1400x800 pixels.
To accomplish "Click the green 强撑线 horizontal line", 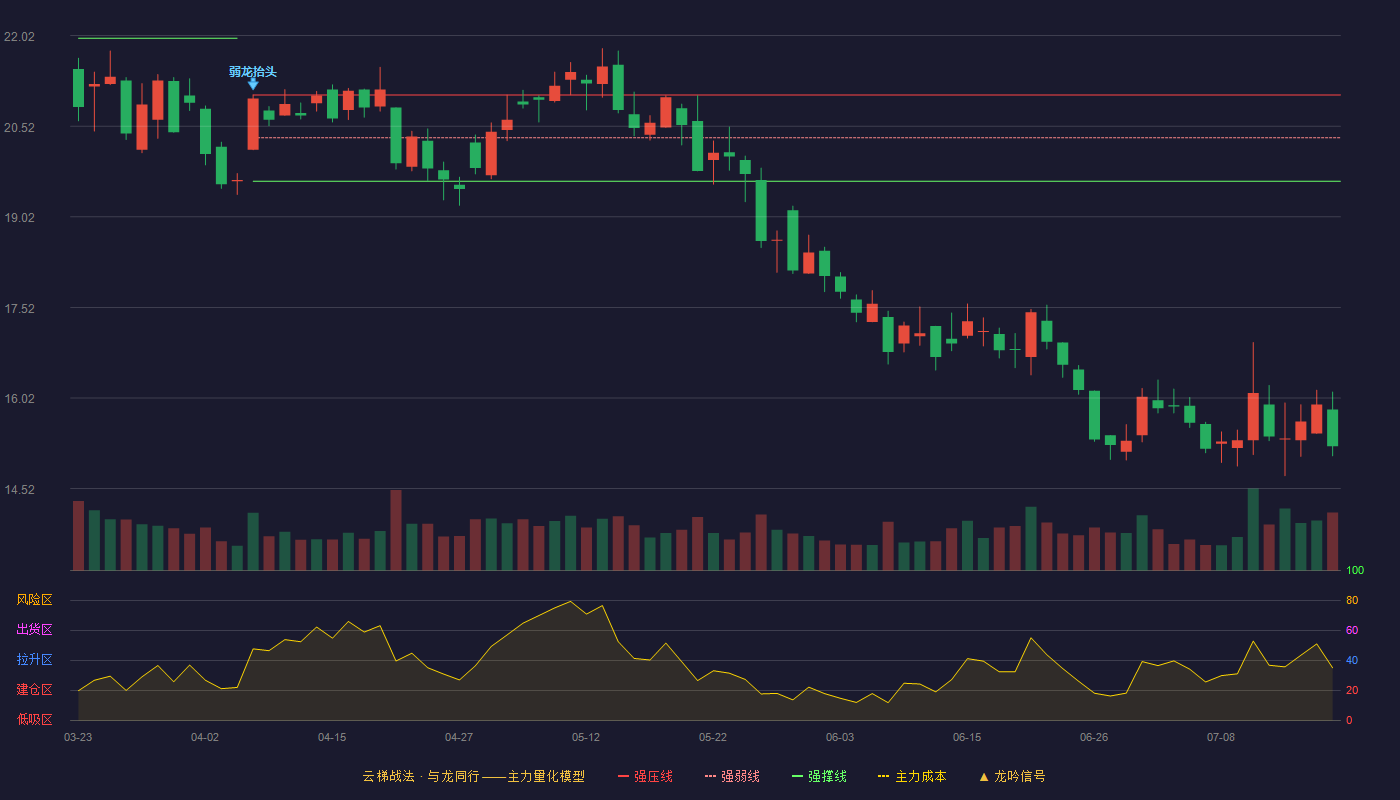I will pos(796,181).
